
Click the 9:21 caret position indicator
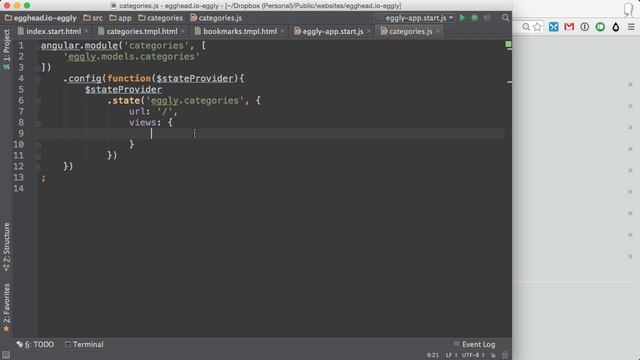(433, 356)
